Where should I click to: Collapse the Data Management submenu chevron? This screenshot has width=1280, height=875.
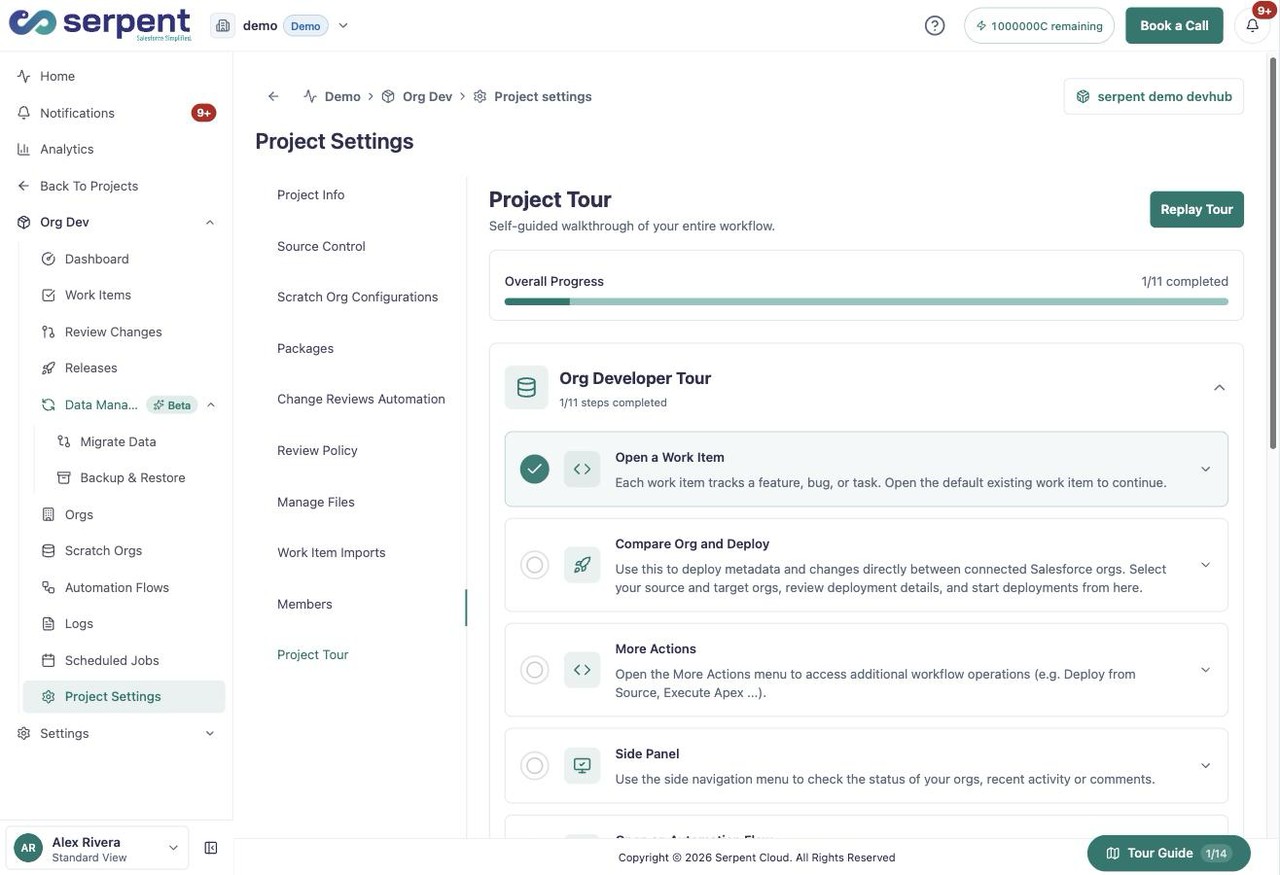pos(211,405)
